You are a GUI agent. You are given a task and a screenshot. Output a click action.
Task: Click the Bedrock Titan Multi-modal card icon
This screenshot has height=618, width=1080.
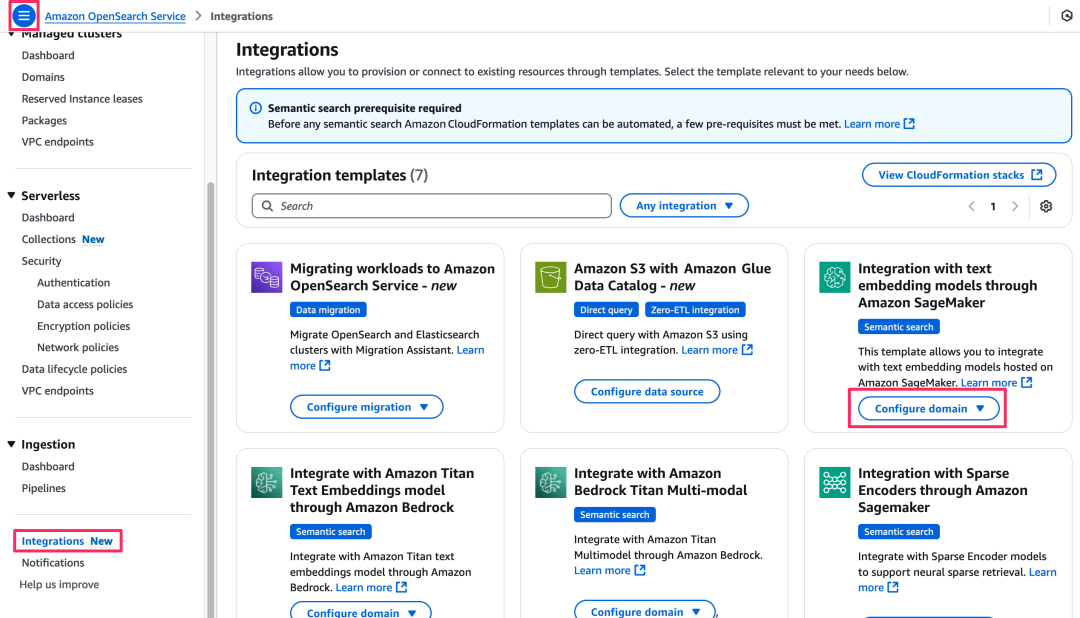click(550, 482)
